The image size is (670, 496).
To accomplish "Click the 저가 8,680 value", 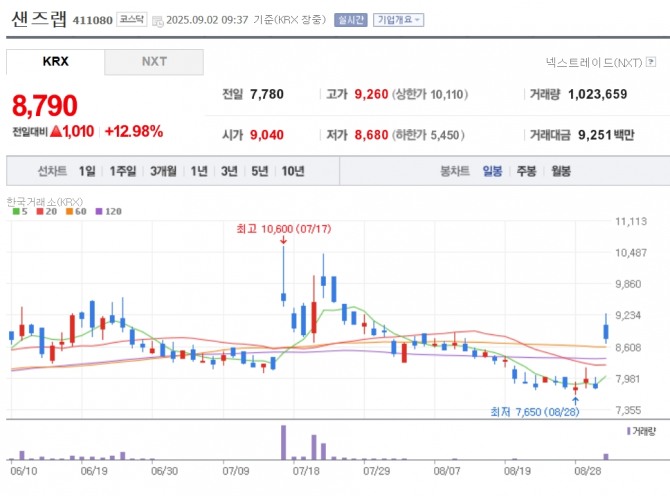I will [x=371, y=135].
